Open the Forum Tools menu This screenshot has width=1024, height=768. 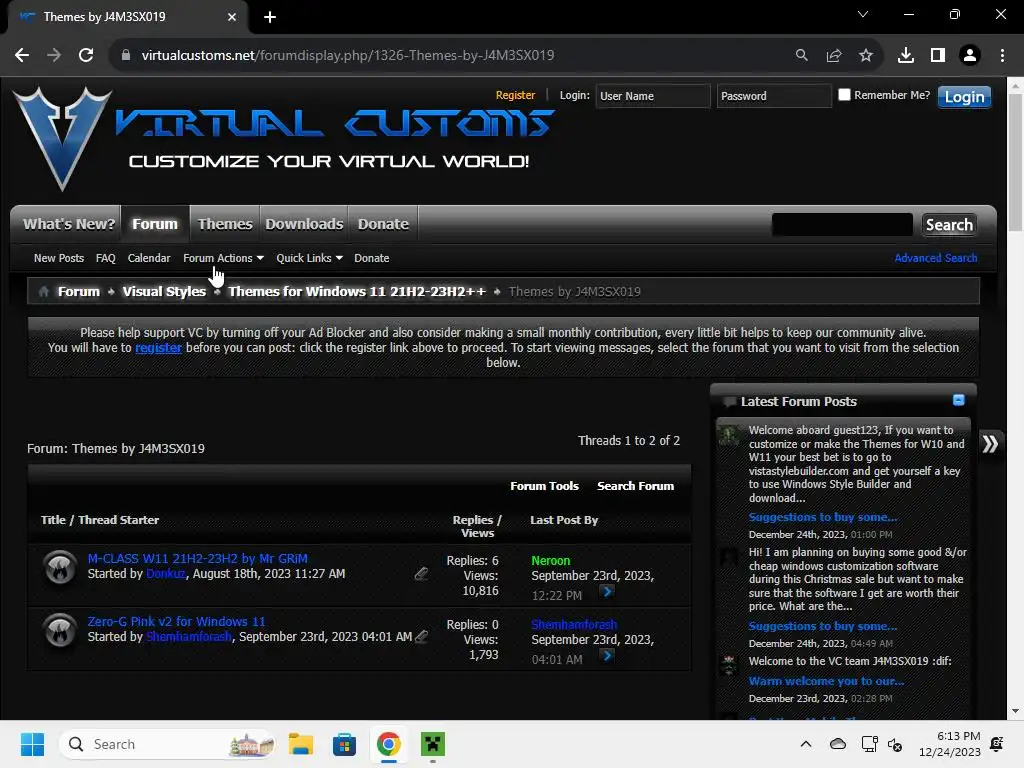tap(545, 486)
